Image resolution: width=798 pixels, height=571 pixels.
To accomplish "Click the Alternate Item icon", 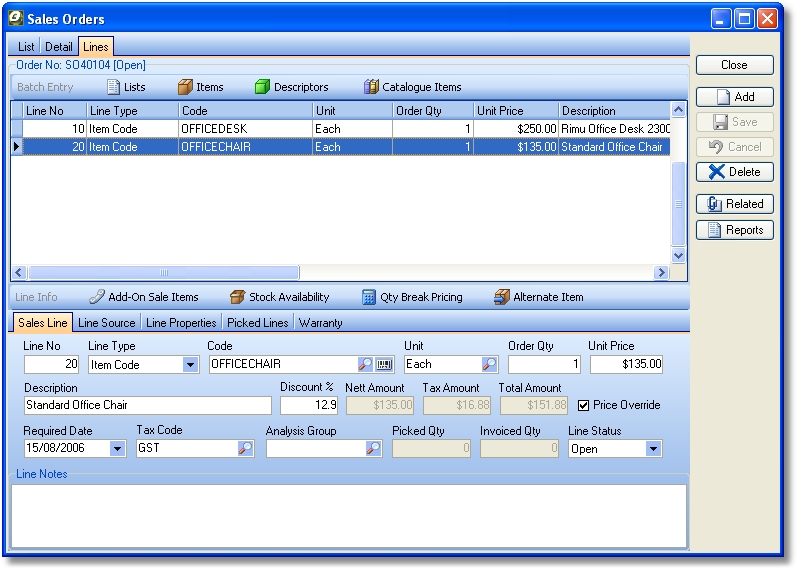I will click(x=502, y=297).
